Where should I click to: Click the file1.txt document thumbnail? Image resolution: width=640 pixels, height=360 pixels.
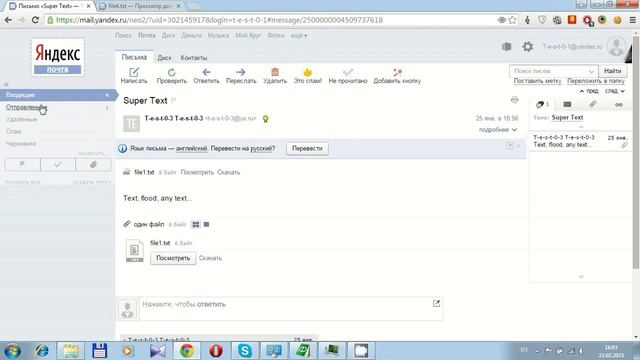(x=134, y=251)
